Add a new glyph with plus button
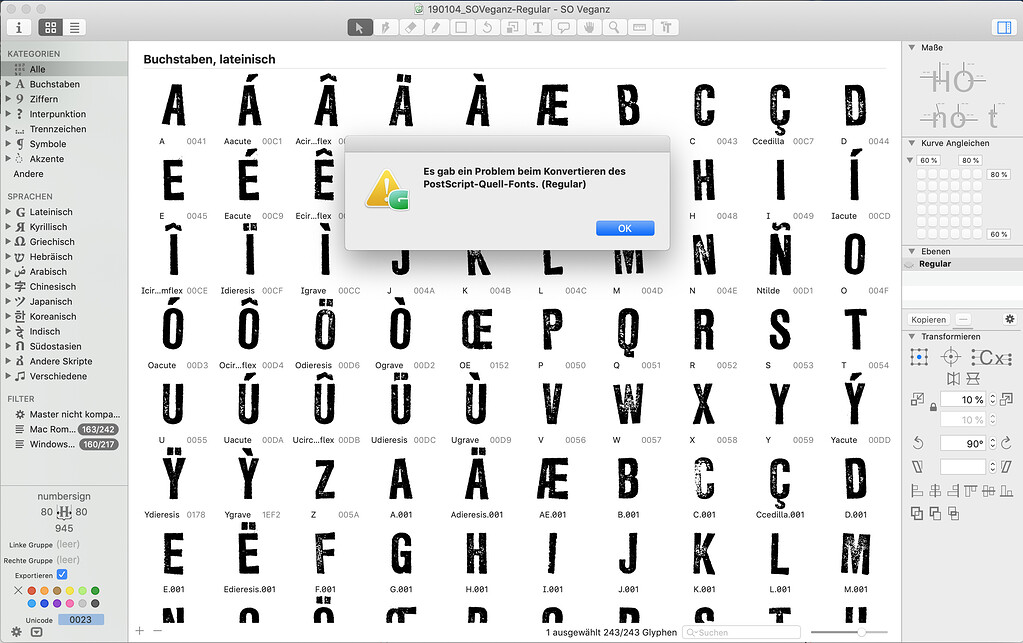The width and height of the screenshot is (1023, 643). pyautogui.click(x=140, y=631)
